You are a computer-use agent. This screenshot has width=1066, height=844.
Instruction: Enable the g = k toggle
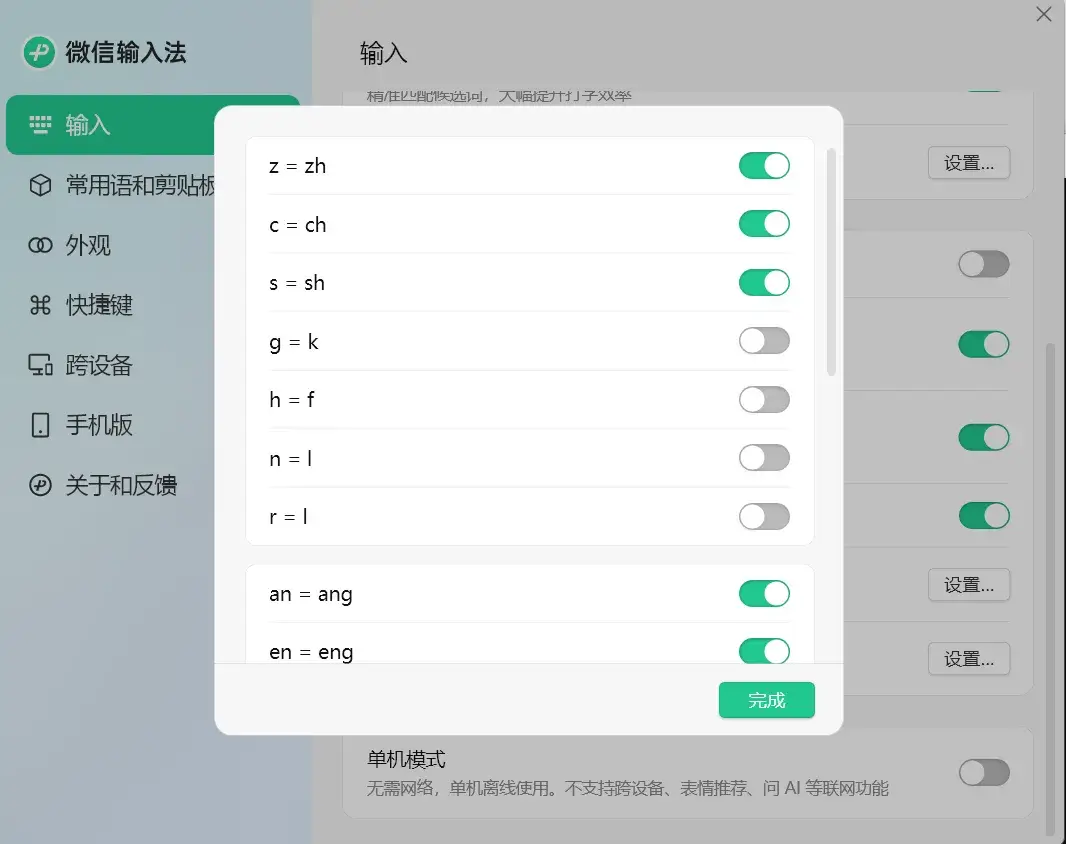[764, 341]
